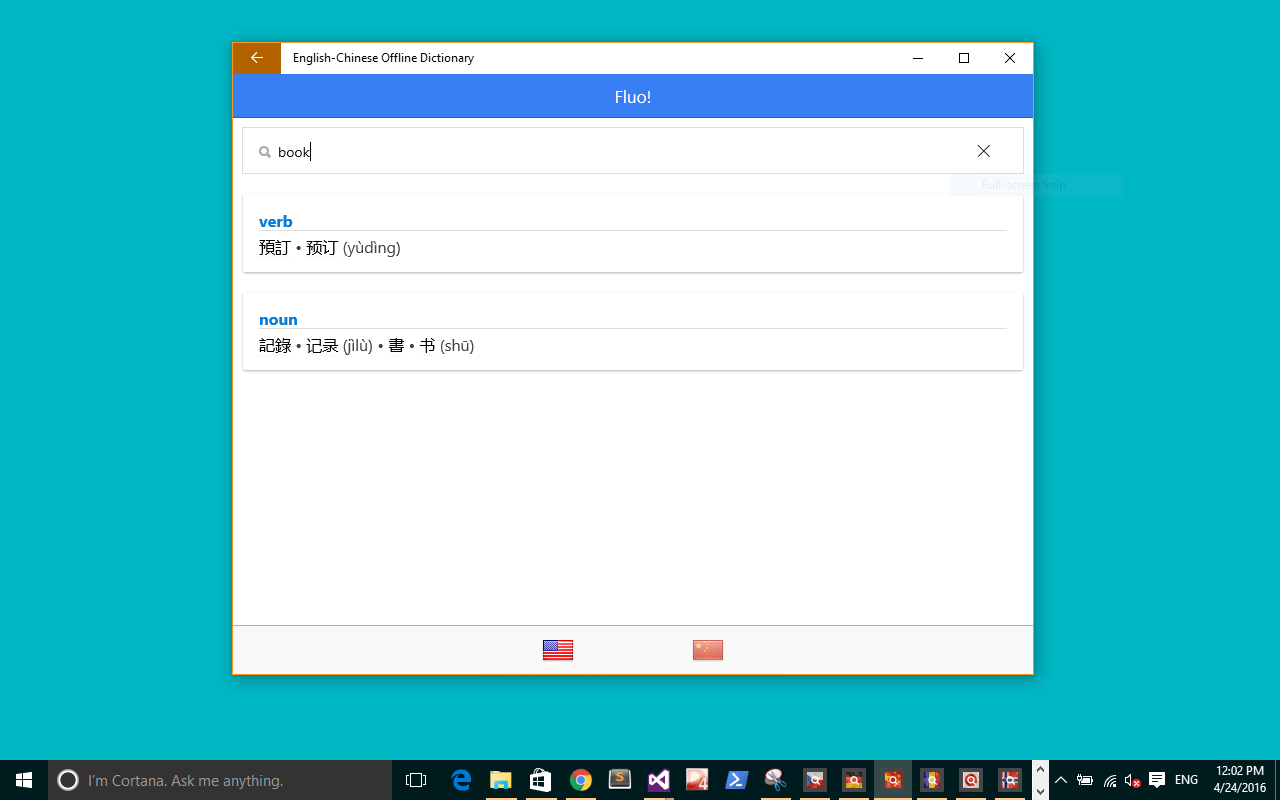Click the 'noun' heading
The height and width of the screenshot is (800, 1280).
pos(278,320)
